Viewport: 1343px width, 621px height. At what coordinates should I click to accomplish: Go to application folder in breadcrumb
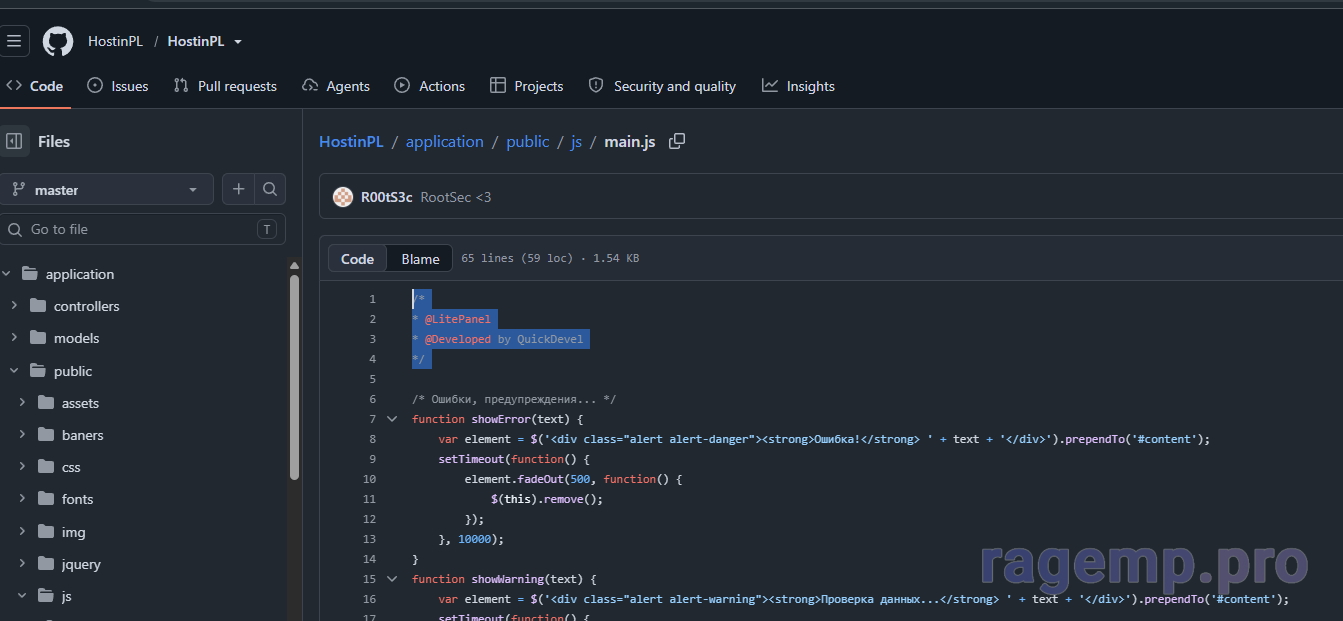click(x=445, y=141)
